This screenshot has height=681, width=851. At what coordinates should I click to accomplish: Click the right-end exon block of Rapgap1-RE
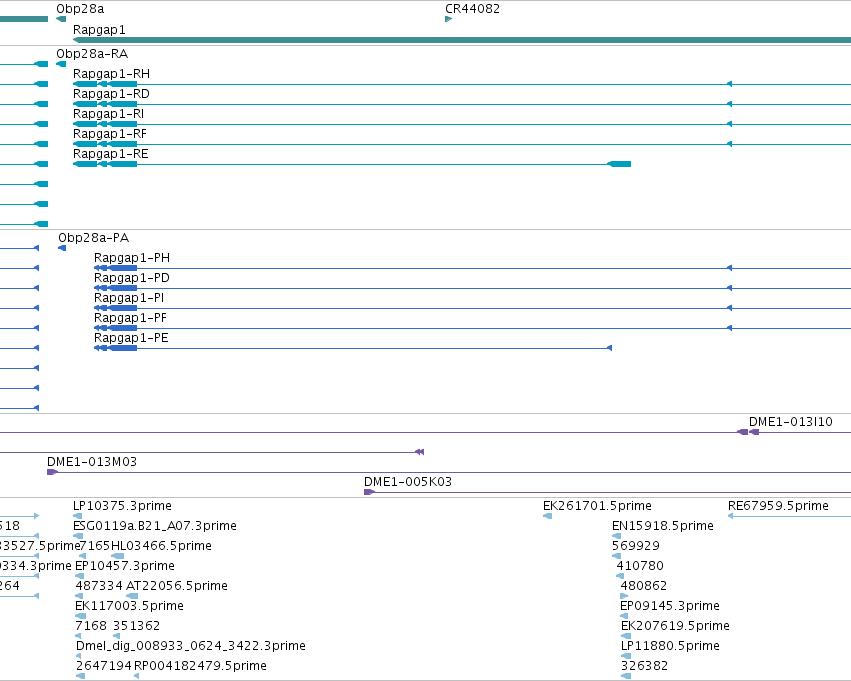619,164
